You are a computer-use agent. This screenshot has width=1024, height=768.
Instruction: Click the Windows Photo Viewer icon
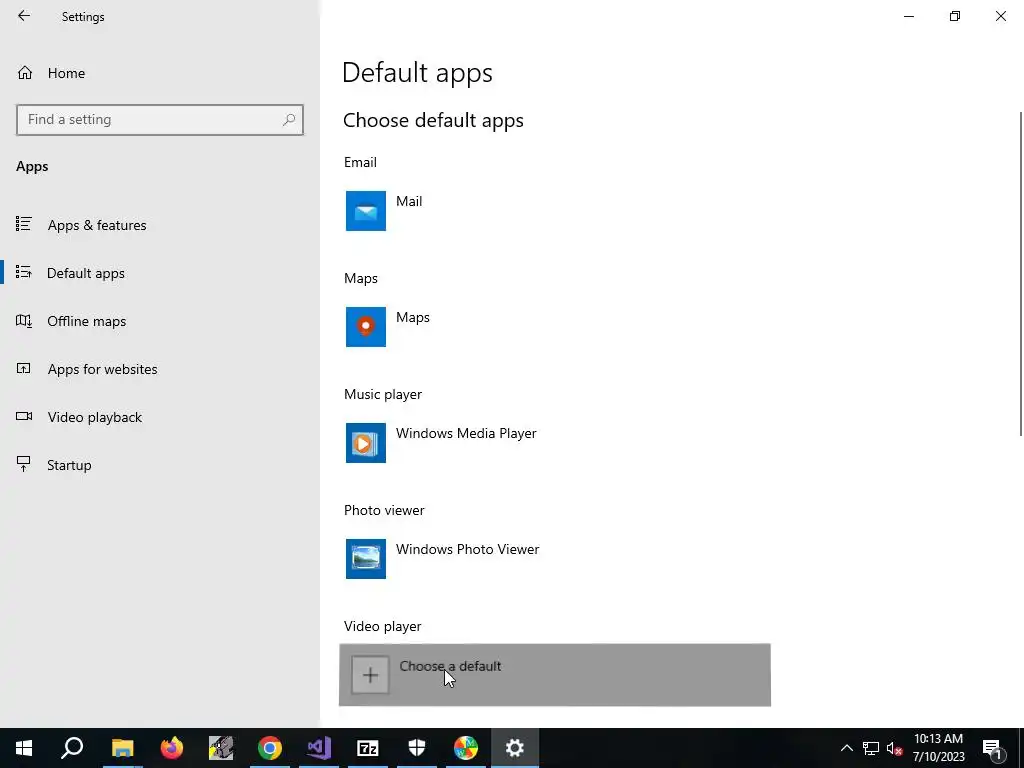366,559
